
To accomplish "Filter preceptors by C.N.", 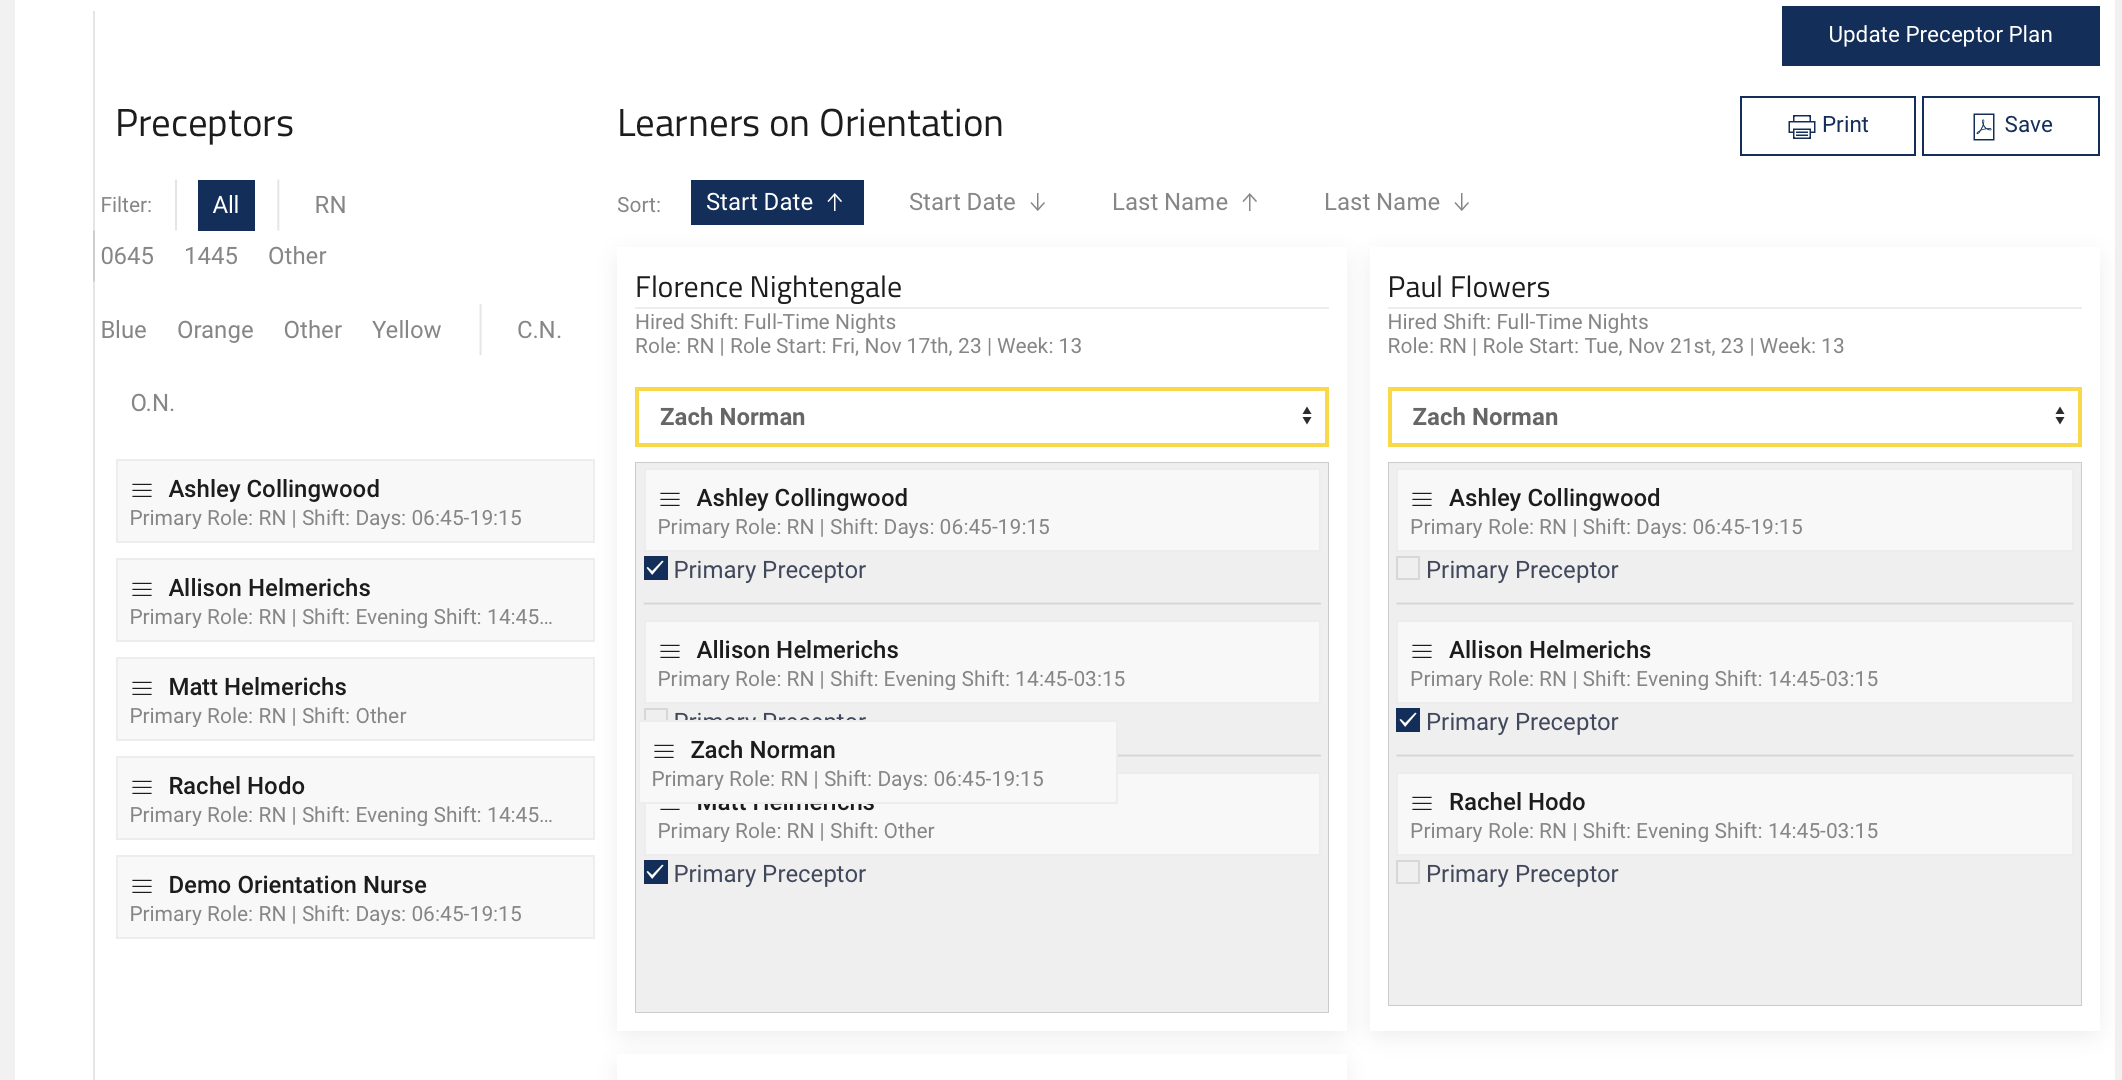I will point(539,331).
